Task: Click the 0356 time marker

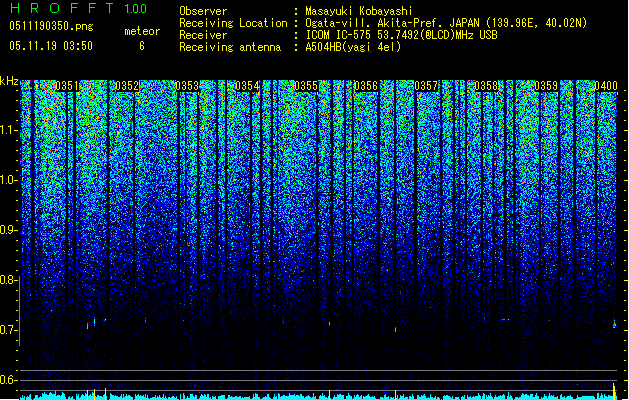Action: (366, 86)
